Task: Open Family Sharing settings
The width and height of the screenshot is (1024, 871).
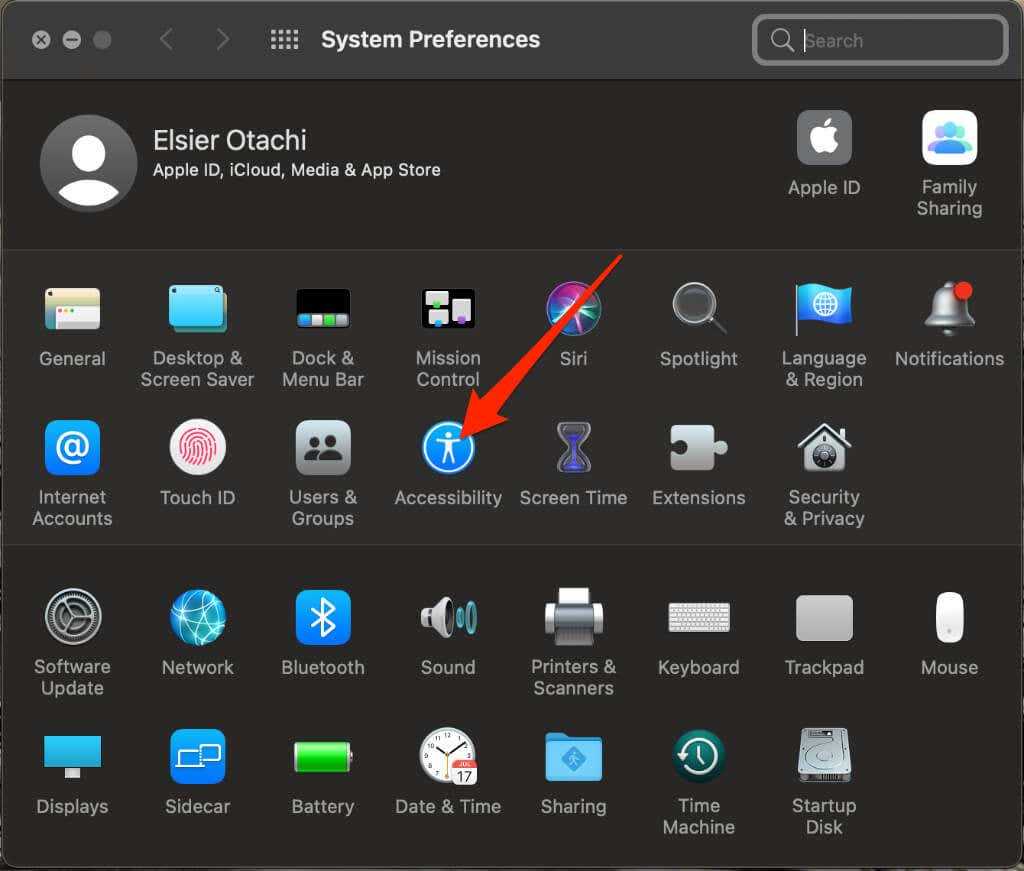Action: pos(949,139)
